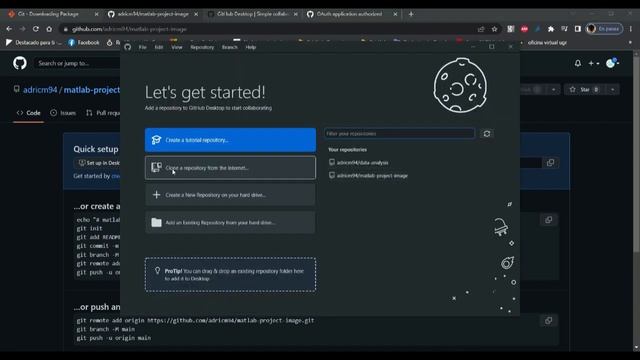Open Chrome three-dot menu
This screenshot has width=640, height=360.
[631, 29]
